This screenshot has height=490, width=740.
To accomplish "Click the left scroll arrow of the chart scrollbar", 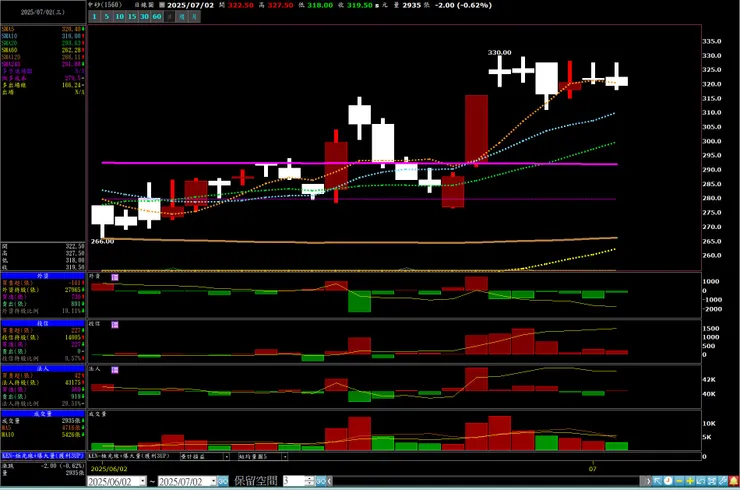I will [330, 481].
